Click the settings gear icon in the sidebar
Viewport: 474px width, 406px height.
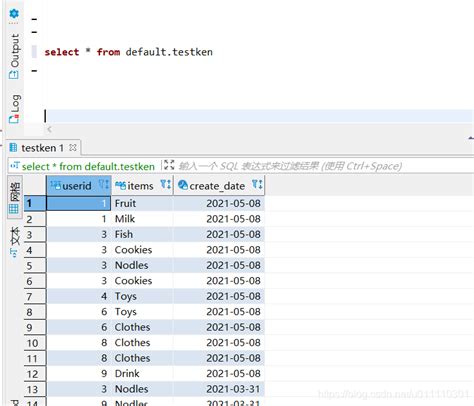click(x=14, y=14)
